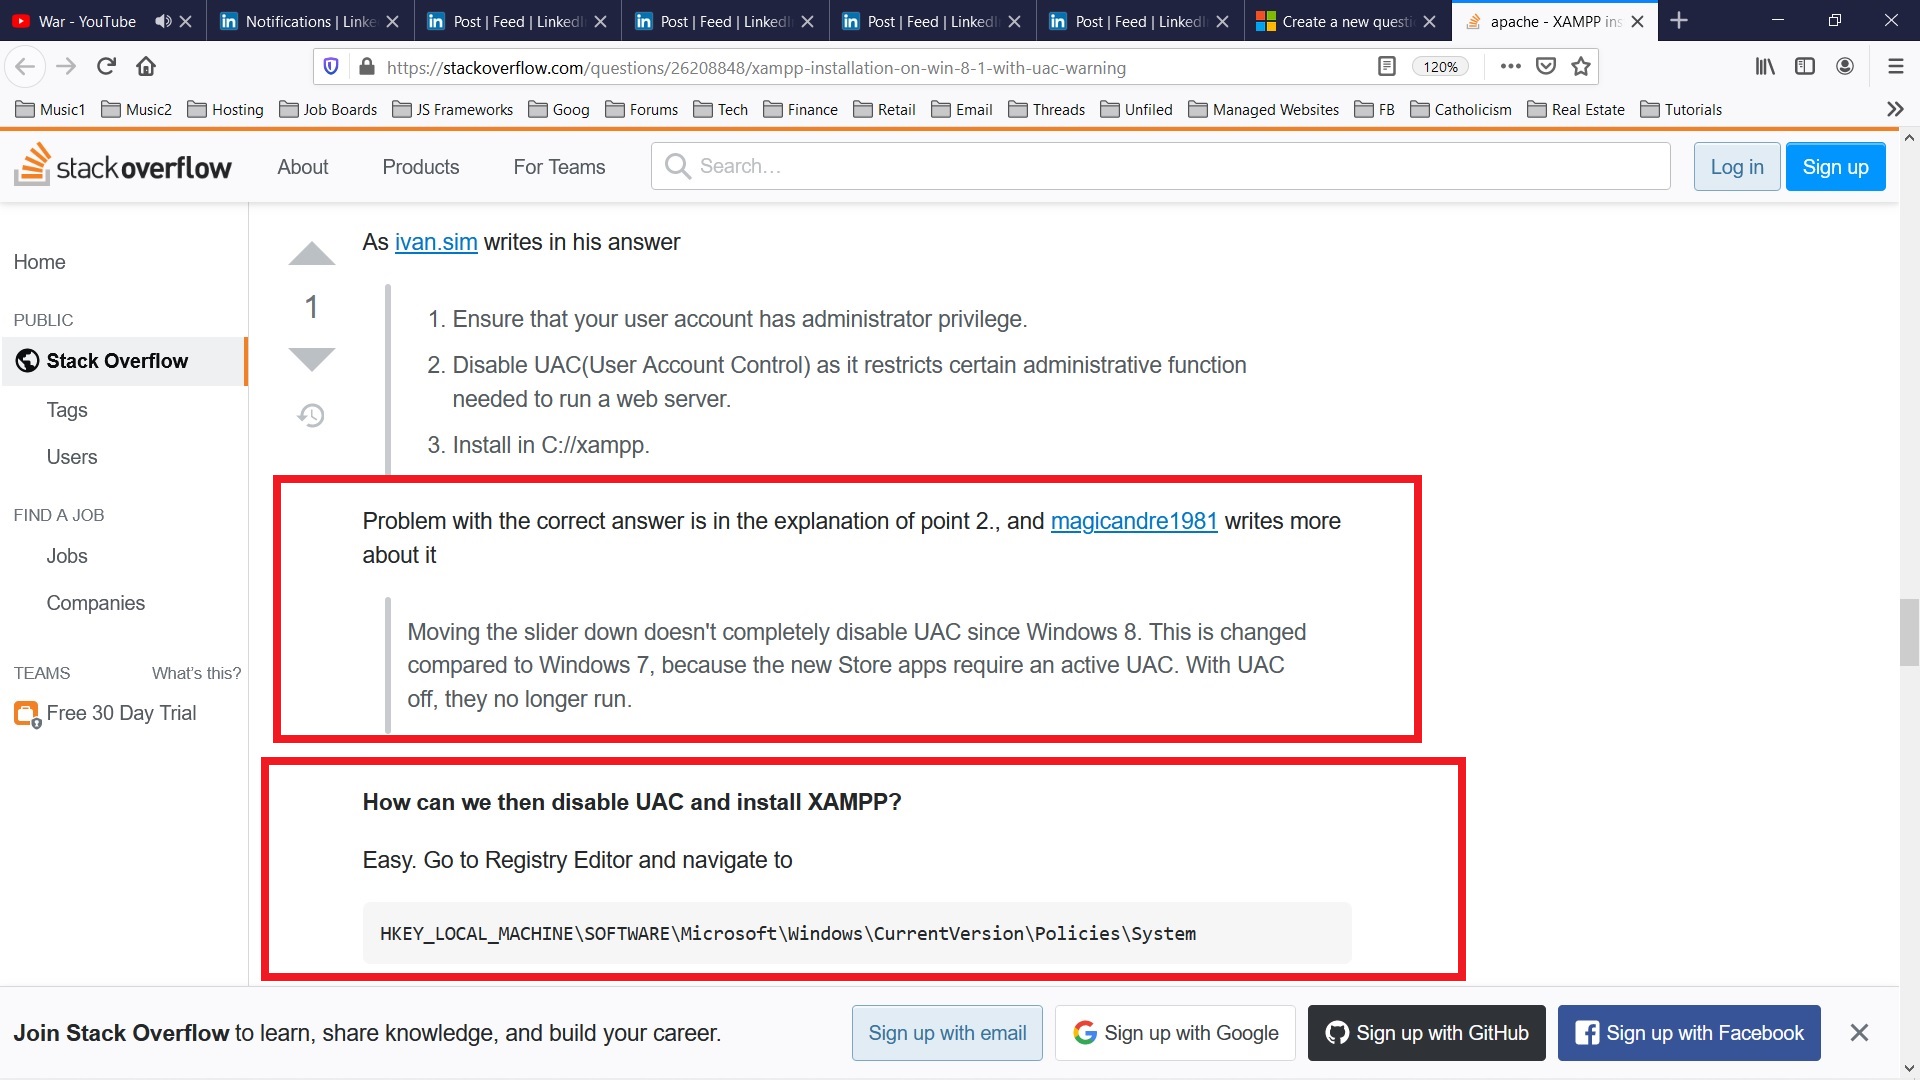This screenshot has height=1080, width=1920.
Task: Click the What's this? teams link
Action: [196, 673]
